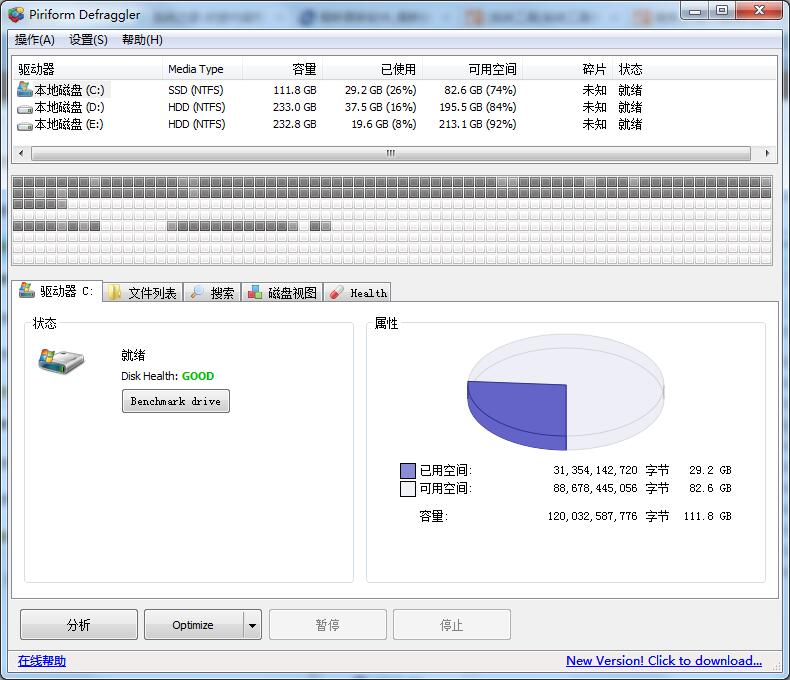790x680 pixels.
Task: Open the 在线帮助 link
Action: [42, 660]
